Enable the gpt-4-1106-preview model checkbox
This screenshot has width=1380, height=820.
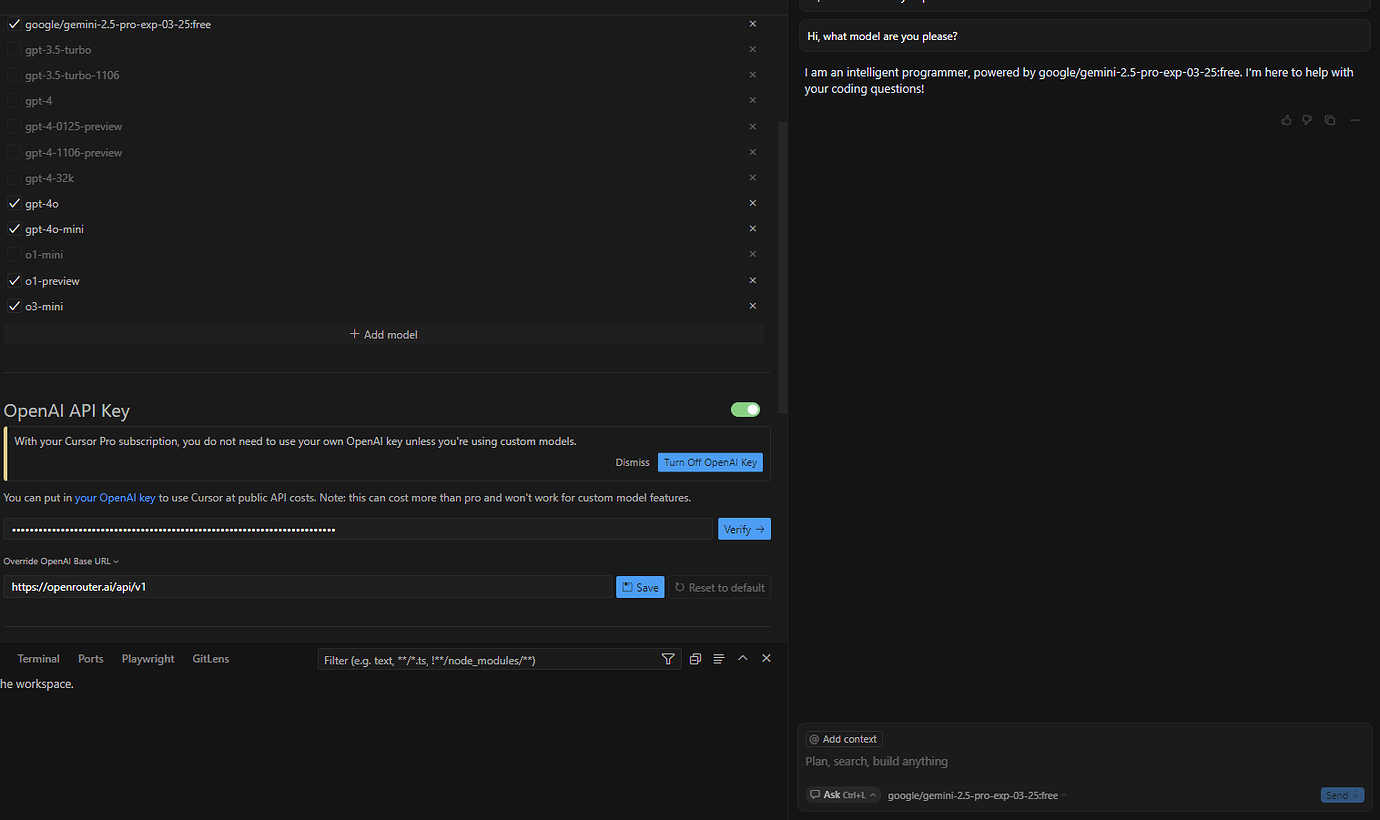tap(14, 152)
